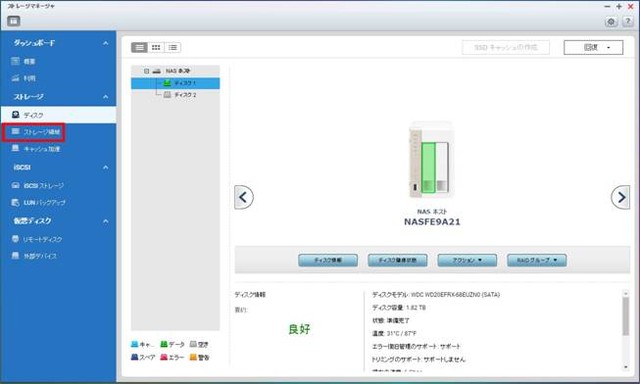Image resolution: width=640 pixels, height=384 pixels.
Task: Click the リモートディスク icon in the sidebar
Action: click(x=16, y=239)
